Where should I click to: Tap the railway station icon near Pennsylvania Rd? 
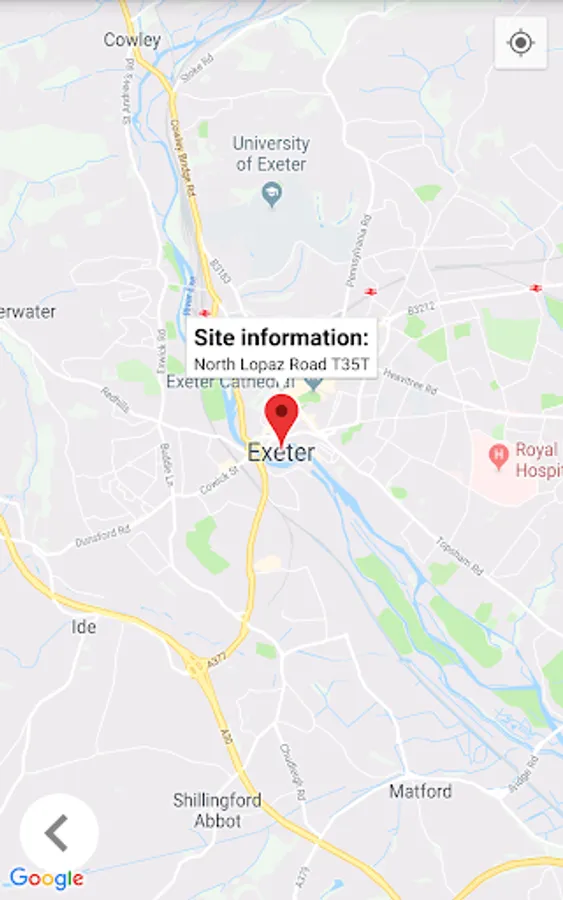[371, 292]
